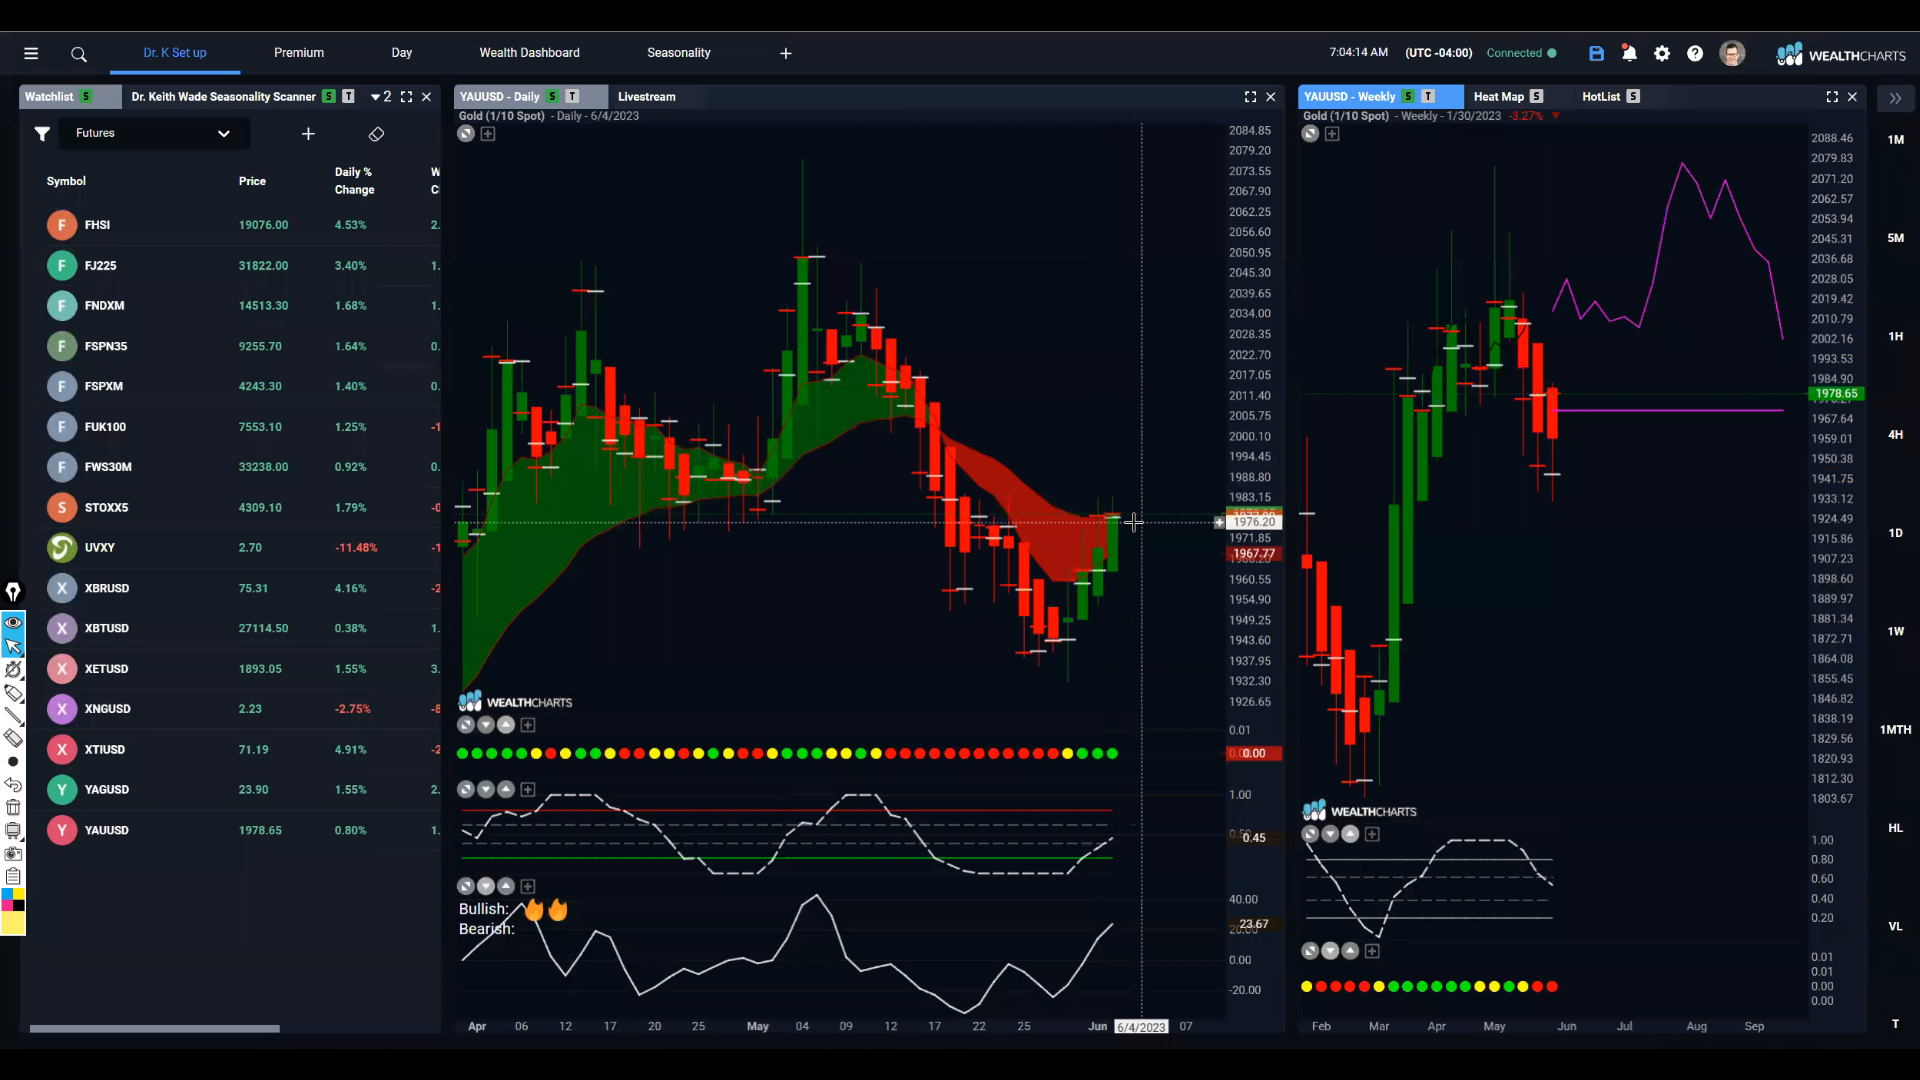Select the arrow cursor drawing tool
This screenshot has width=1920, height=1080.
coord(13,646)
